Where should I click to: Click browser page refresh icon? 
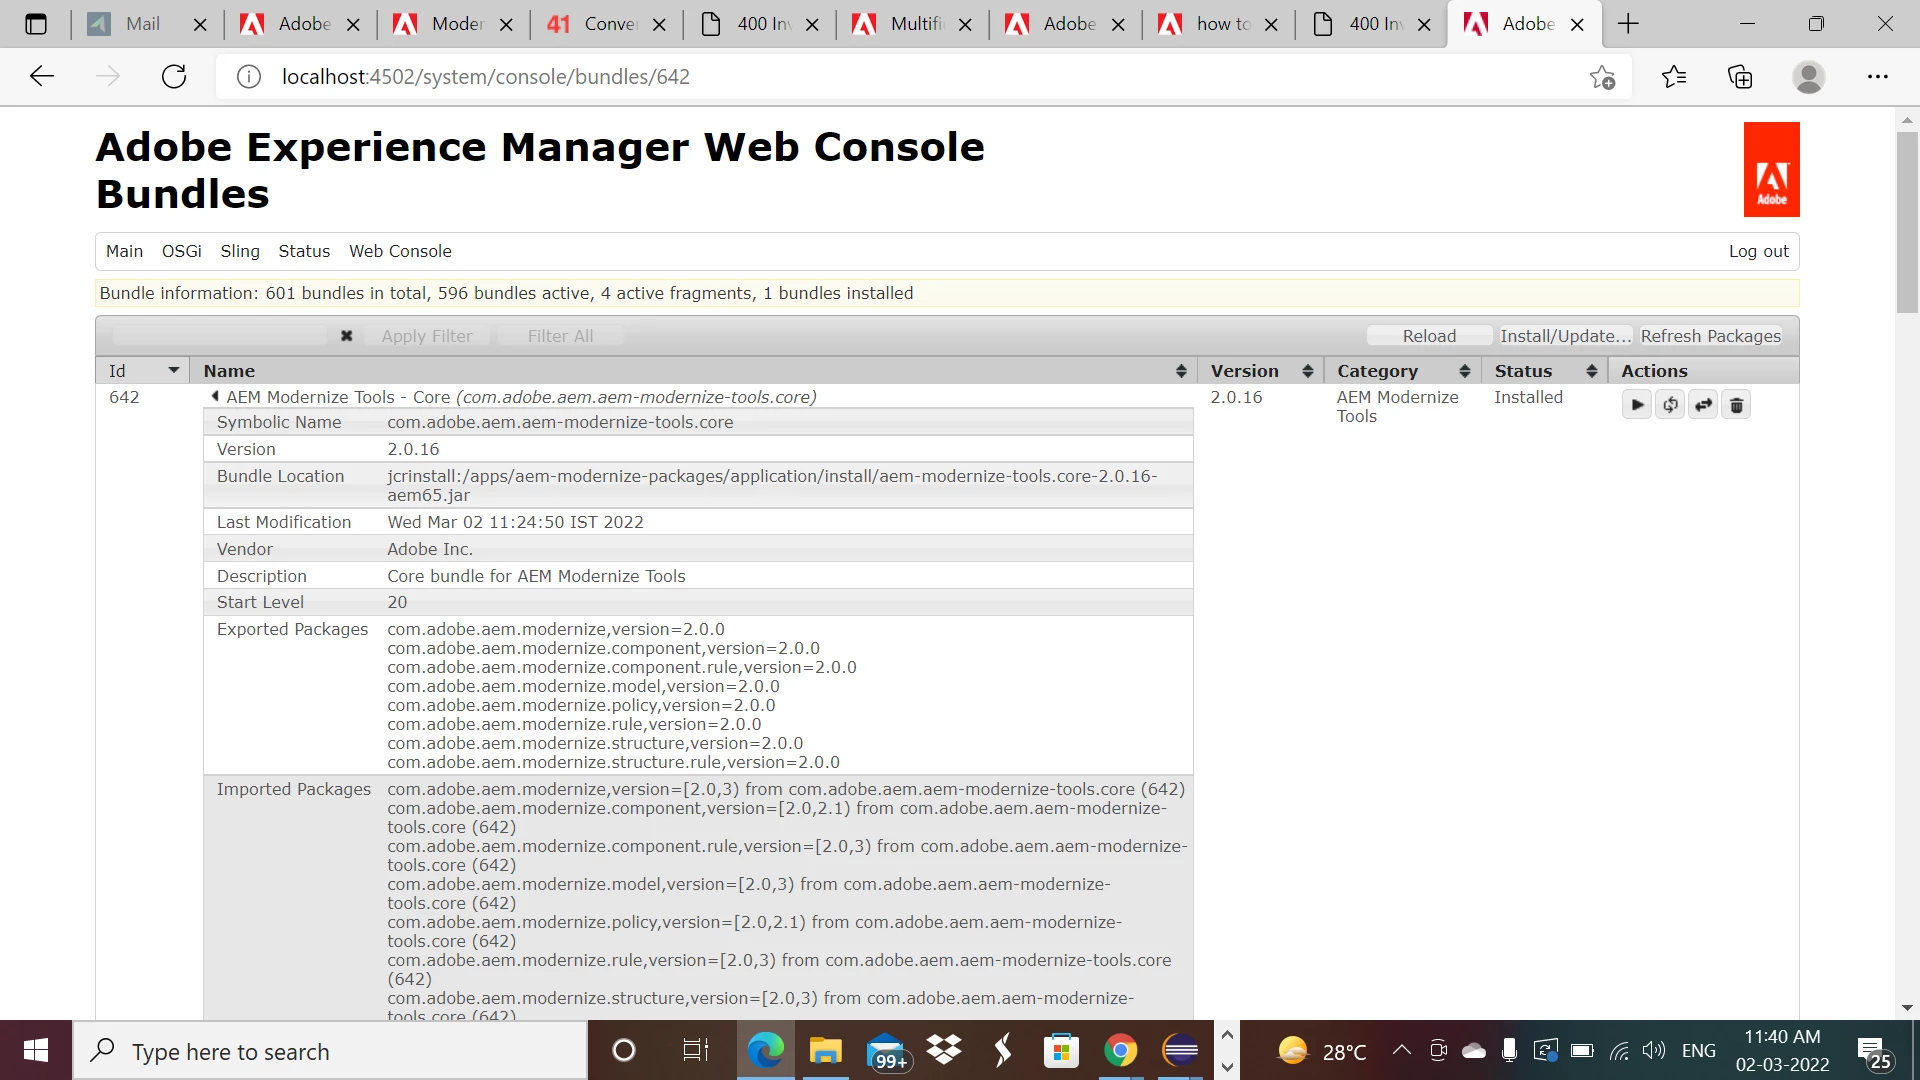click(x=174, y=77)
